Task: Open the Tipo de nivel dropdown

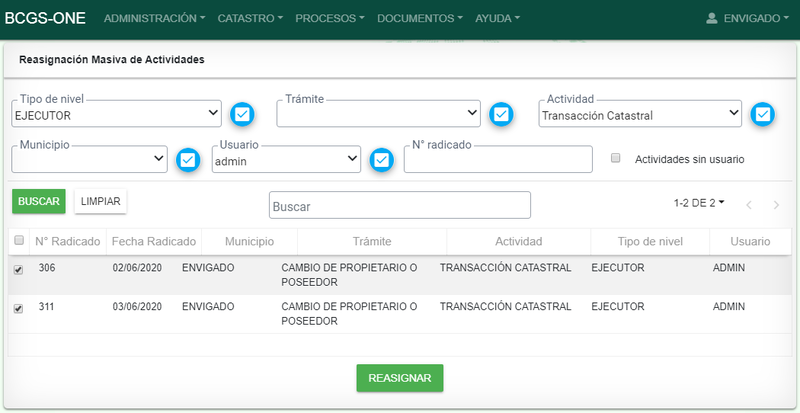Action: [117, 115]
